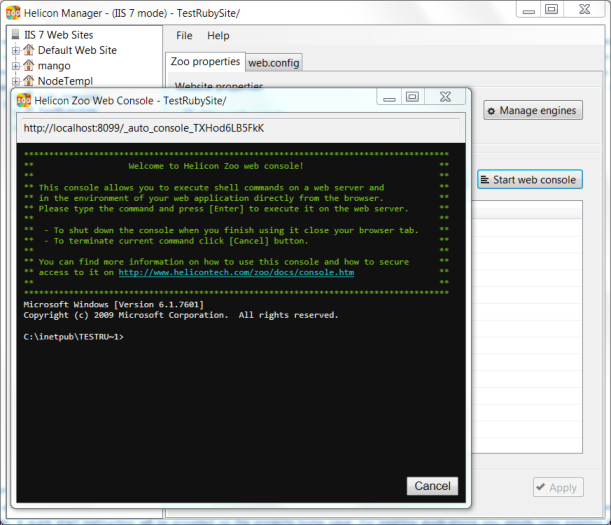Viewport: 611px width, 525px height.
Task: Click the NodeTempl site house icon
Action: 28,81
